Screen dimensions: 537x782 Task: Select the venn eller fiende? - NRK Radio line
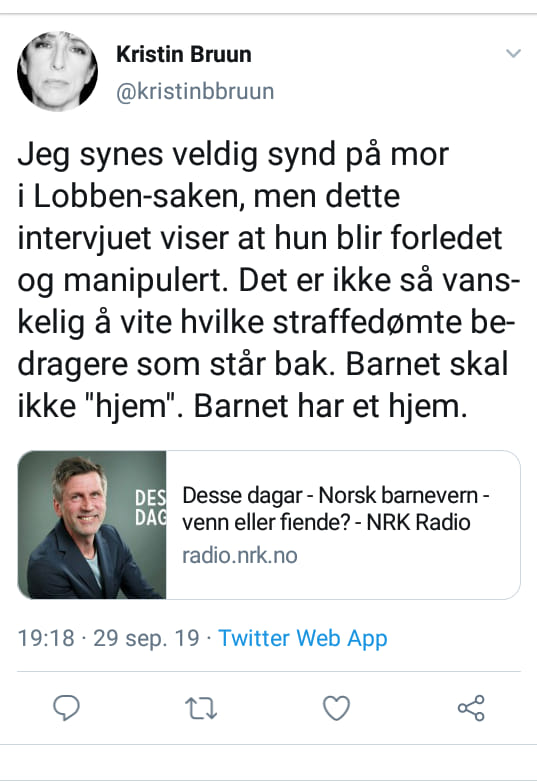(326, 523)
